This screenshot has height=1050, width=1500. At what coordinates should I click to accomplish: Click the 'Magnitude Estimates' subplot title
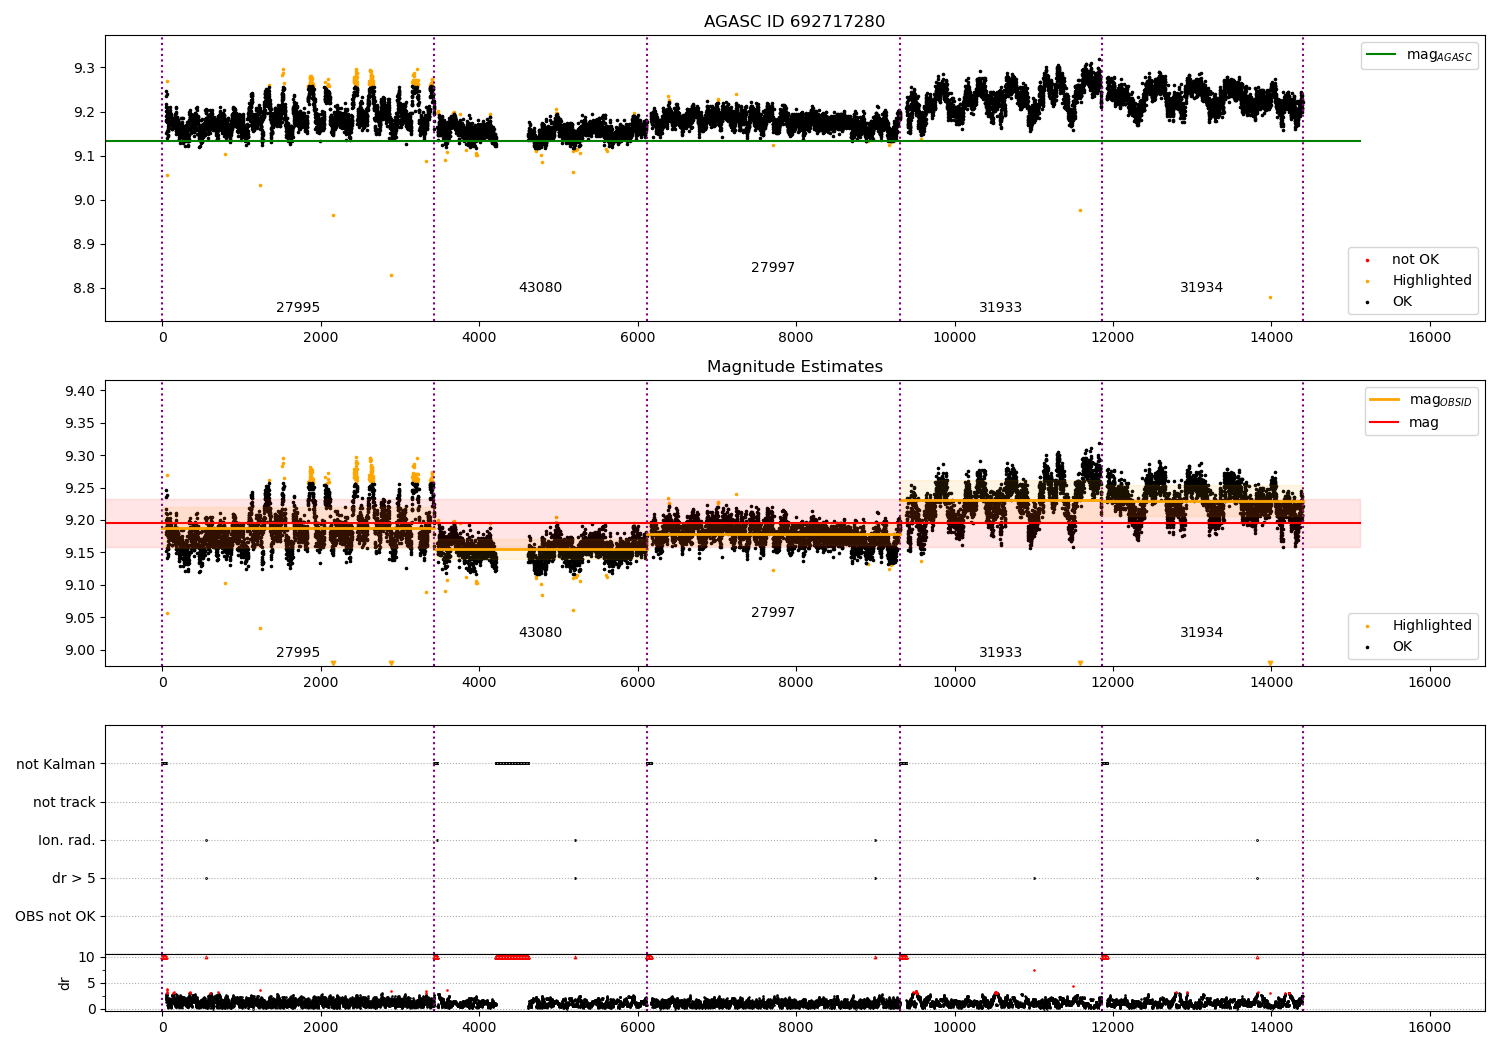[794, 367]
